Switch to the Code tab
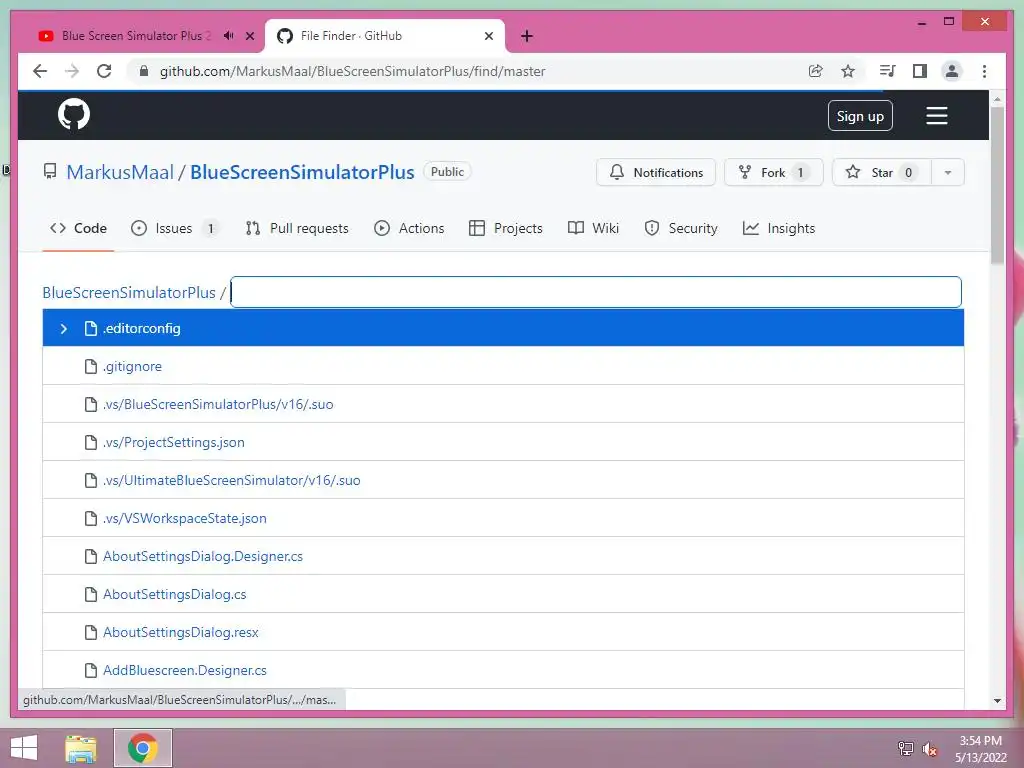The width and height of the screenshot is (1024, 768). (x=78, y=228)
